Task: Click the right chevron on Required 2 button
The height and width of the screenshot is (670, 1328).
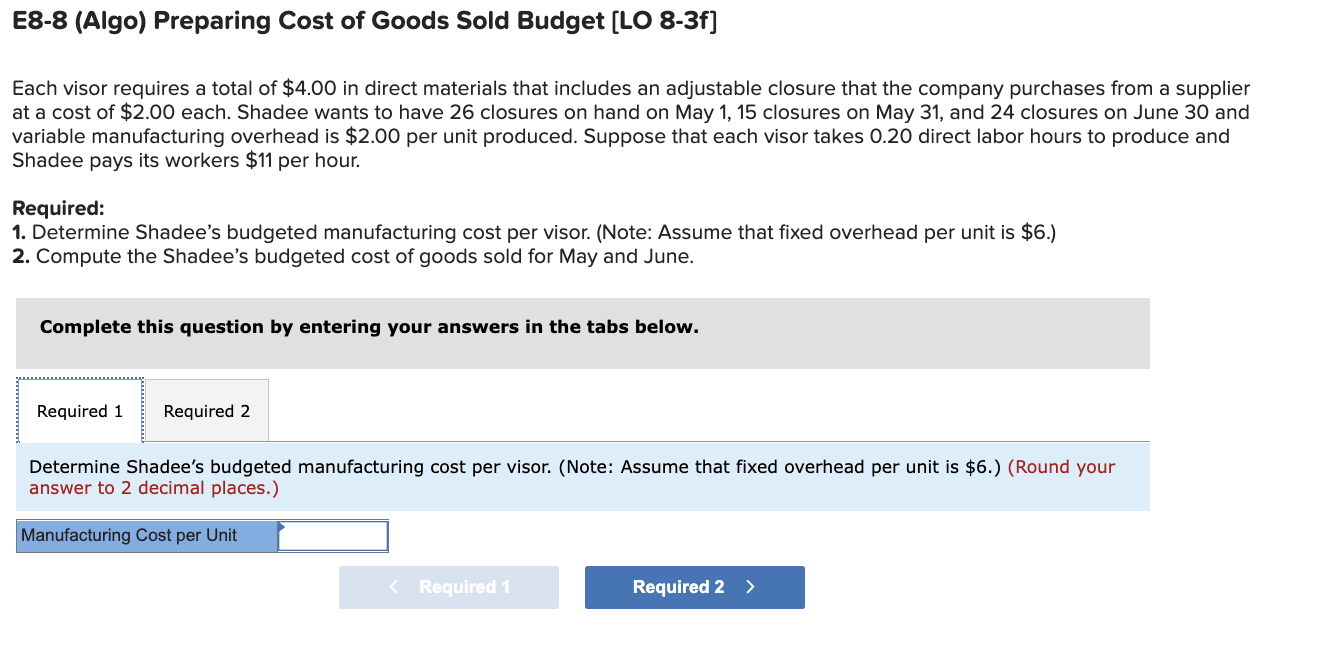Action: point(750,587)
